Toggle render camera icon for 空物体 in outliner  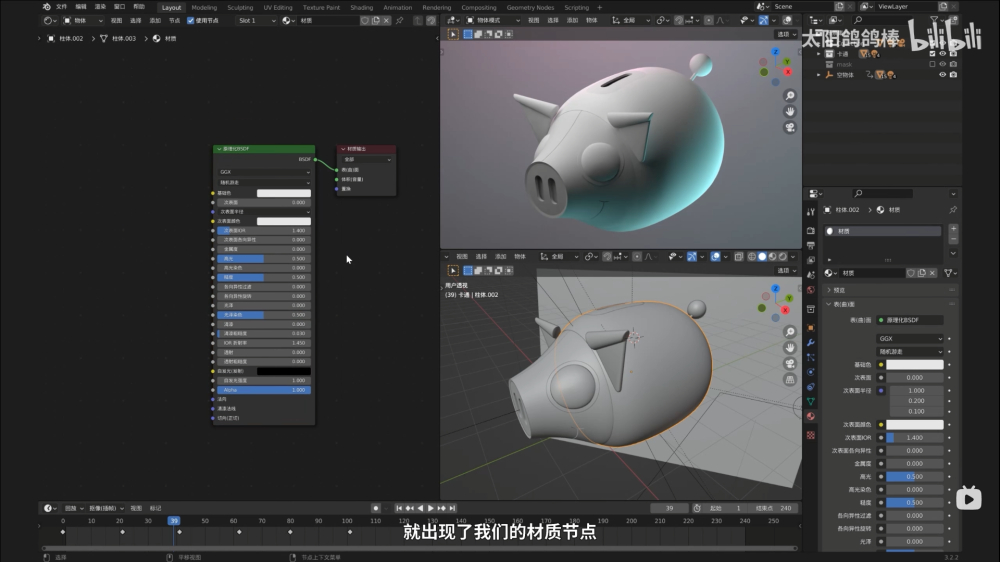[x=953, y=75]
